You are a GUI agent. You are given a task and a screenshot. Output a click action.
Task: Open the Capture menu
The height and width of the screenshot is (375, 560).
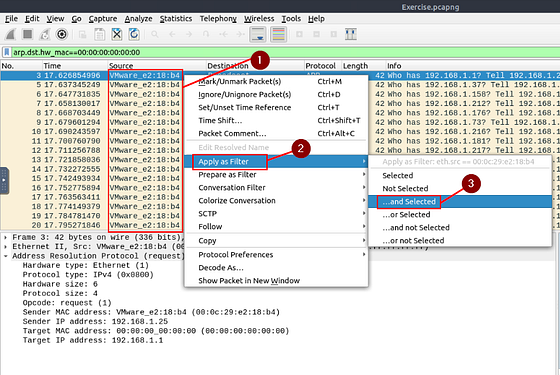click(x=103, y=19)
